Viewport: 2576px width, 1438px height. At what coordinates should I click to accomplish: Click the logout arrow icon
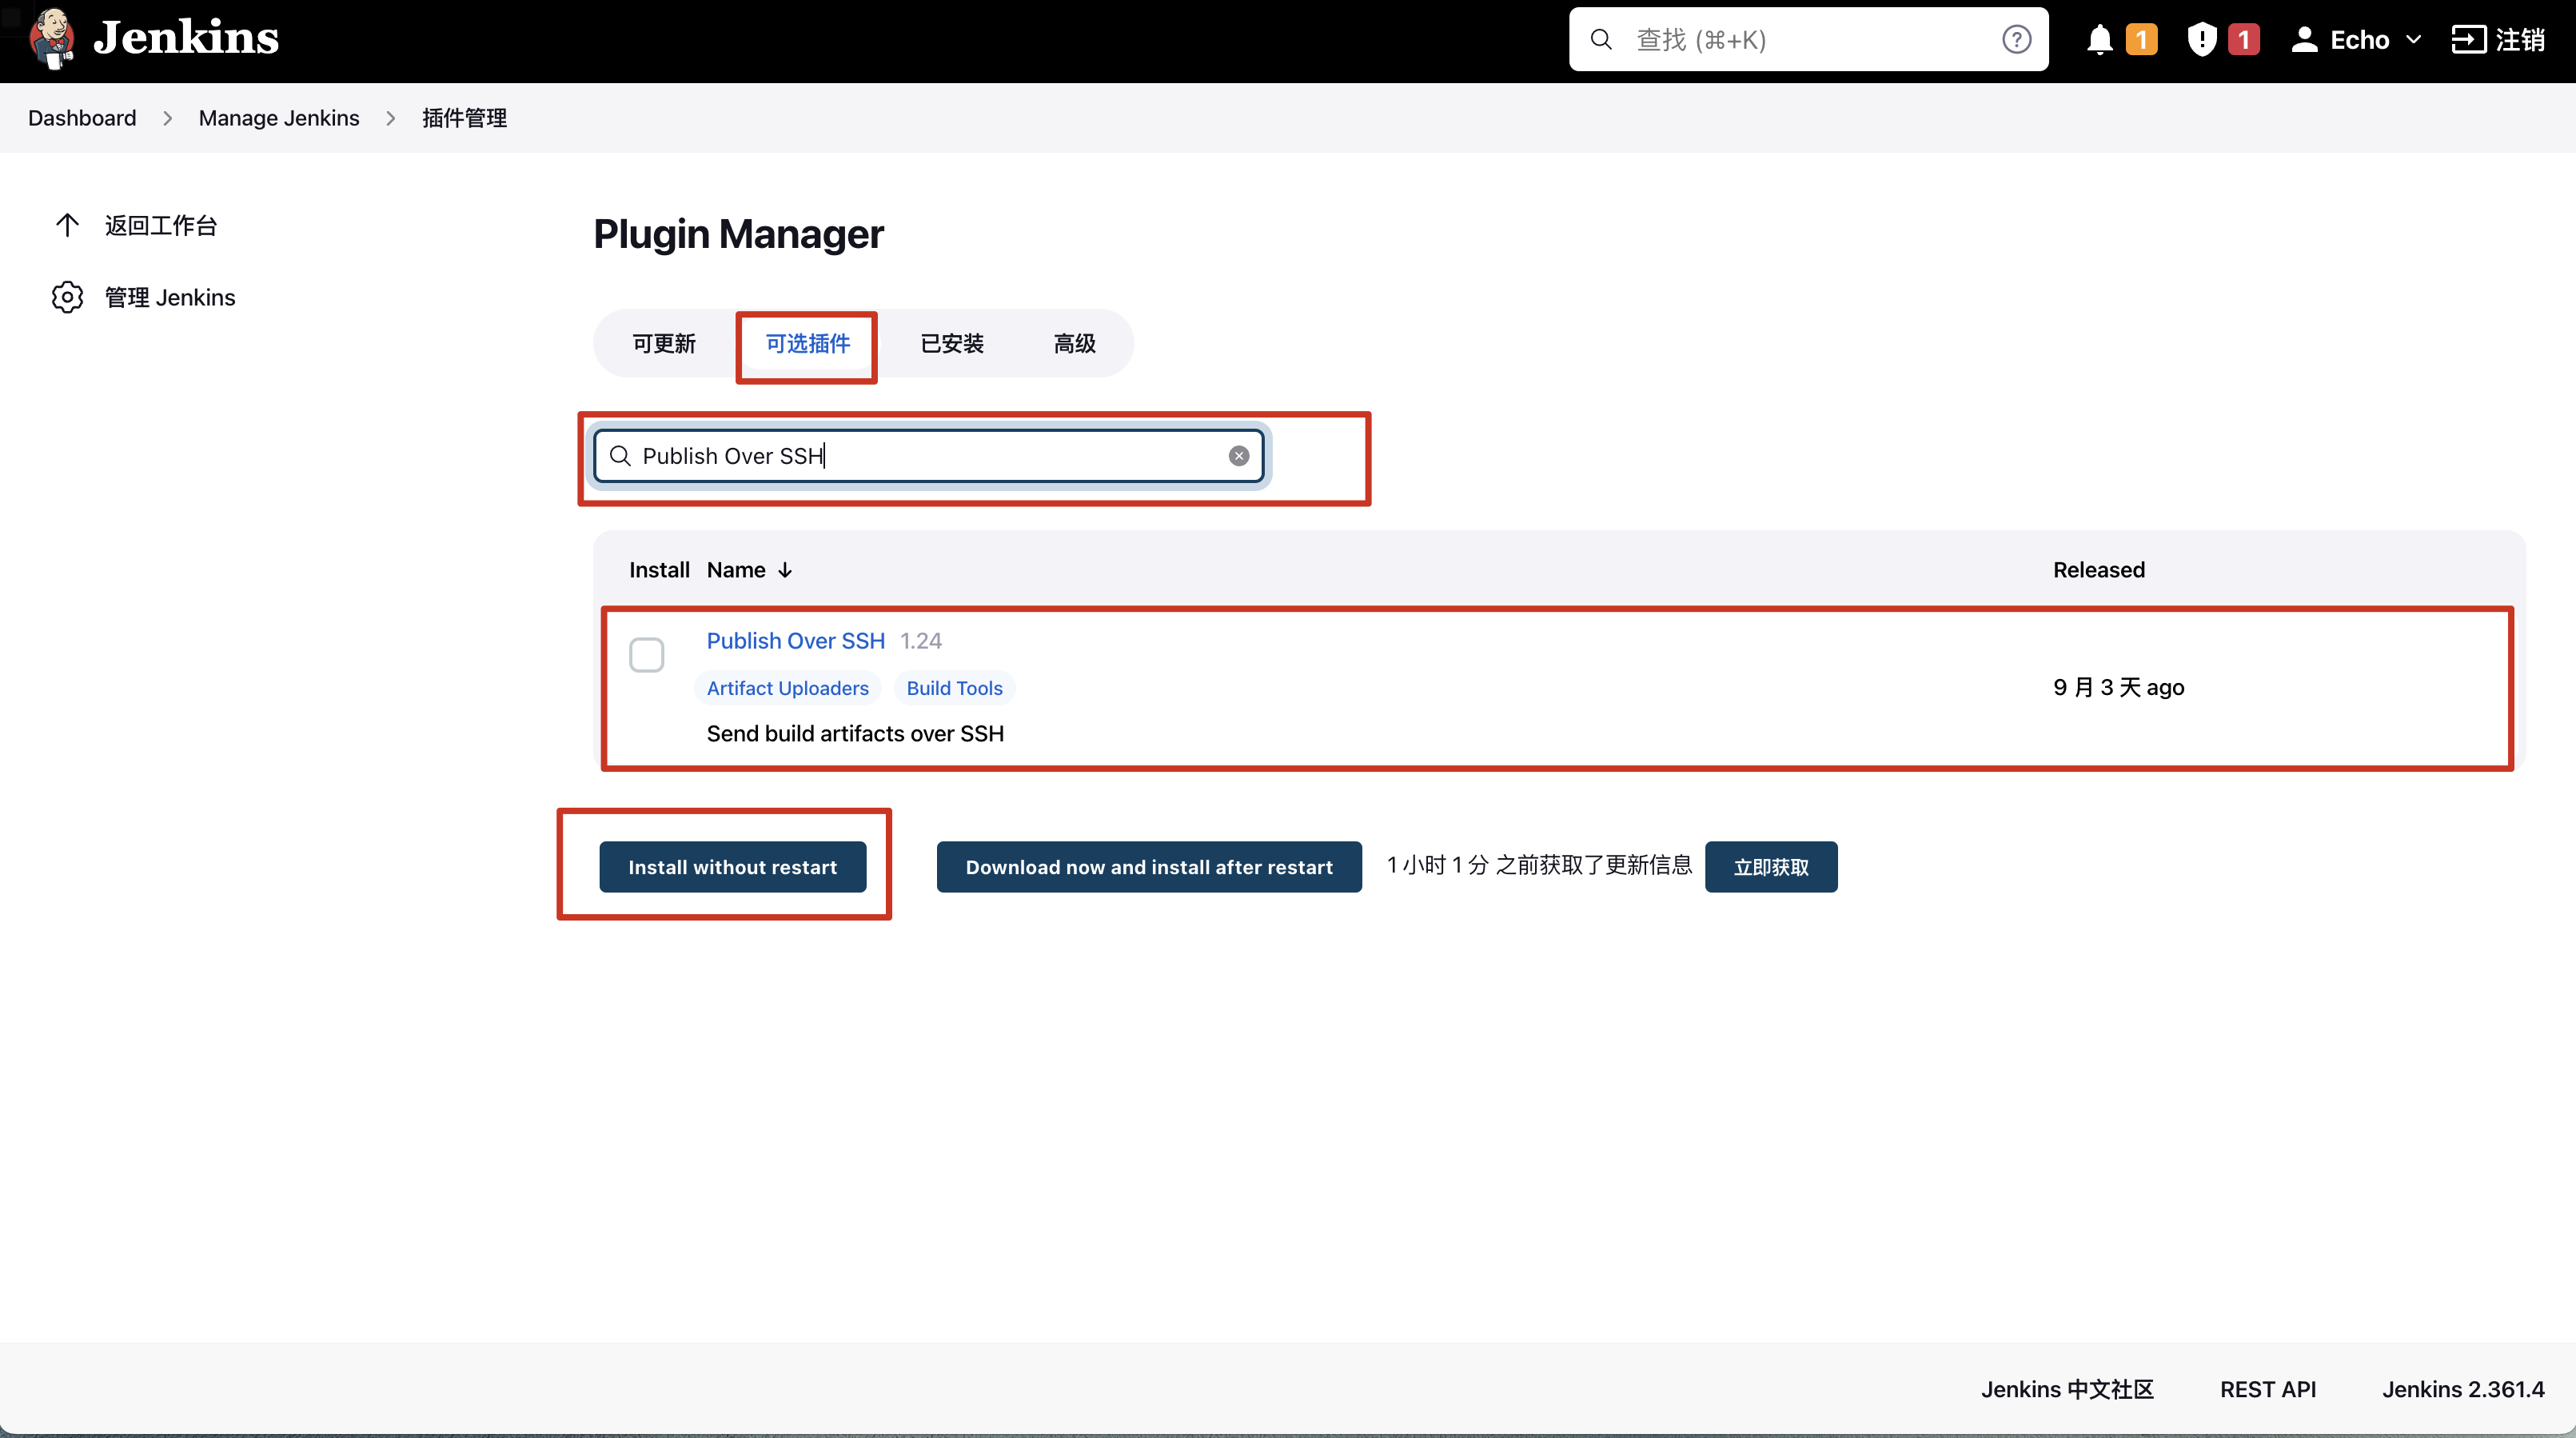[2468, 39]
